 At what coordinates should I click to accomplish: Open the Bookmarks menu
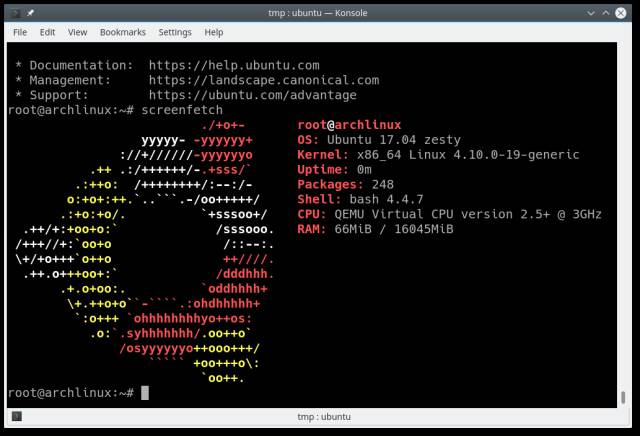coord(123,32)
